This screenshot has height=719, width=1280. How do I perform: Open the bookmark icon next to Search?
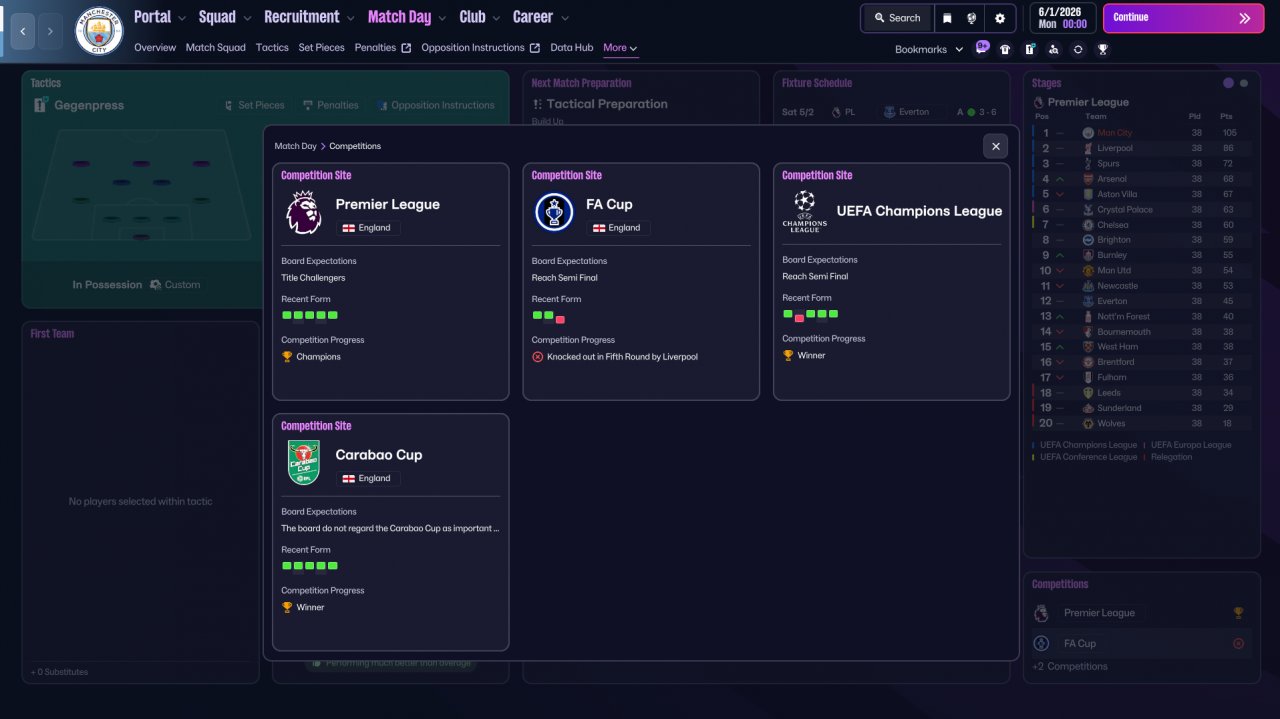947,18
